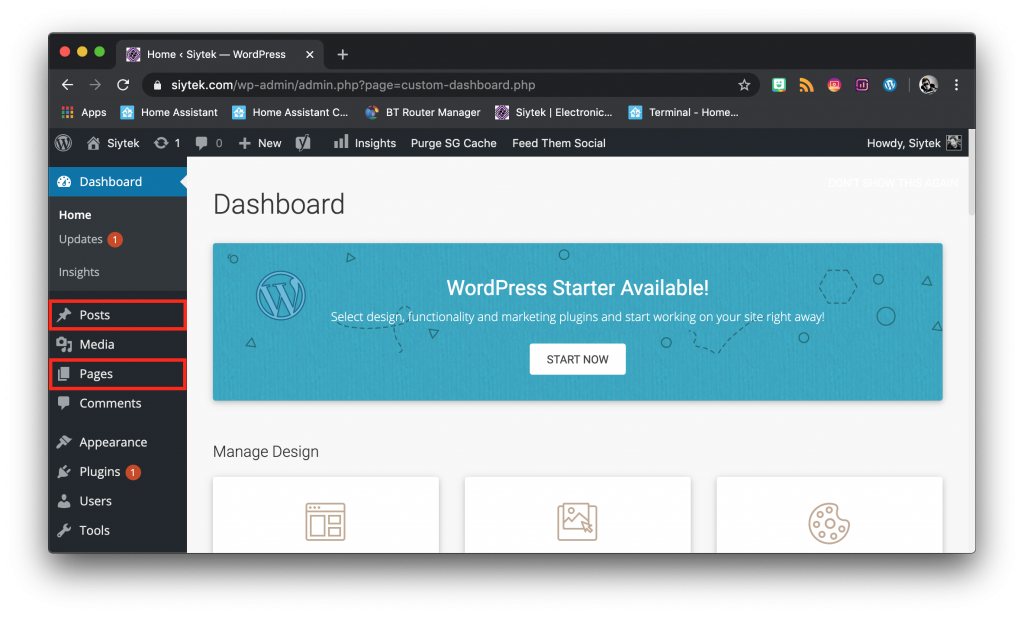The image size is (1024, 617).
Task: Click DON'T SHOW THIS AGAIN link
Action: (x=893, y=183)
